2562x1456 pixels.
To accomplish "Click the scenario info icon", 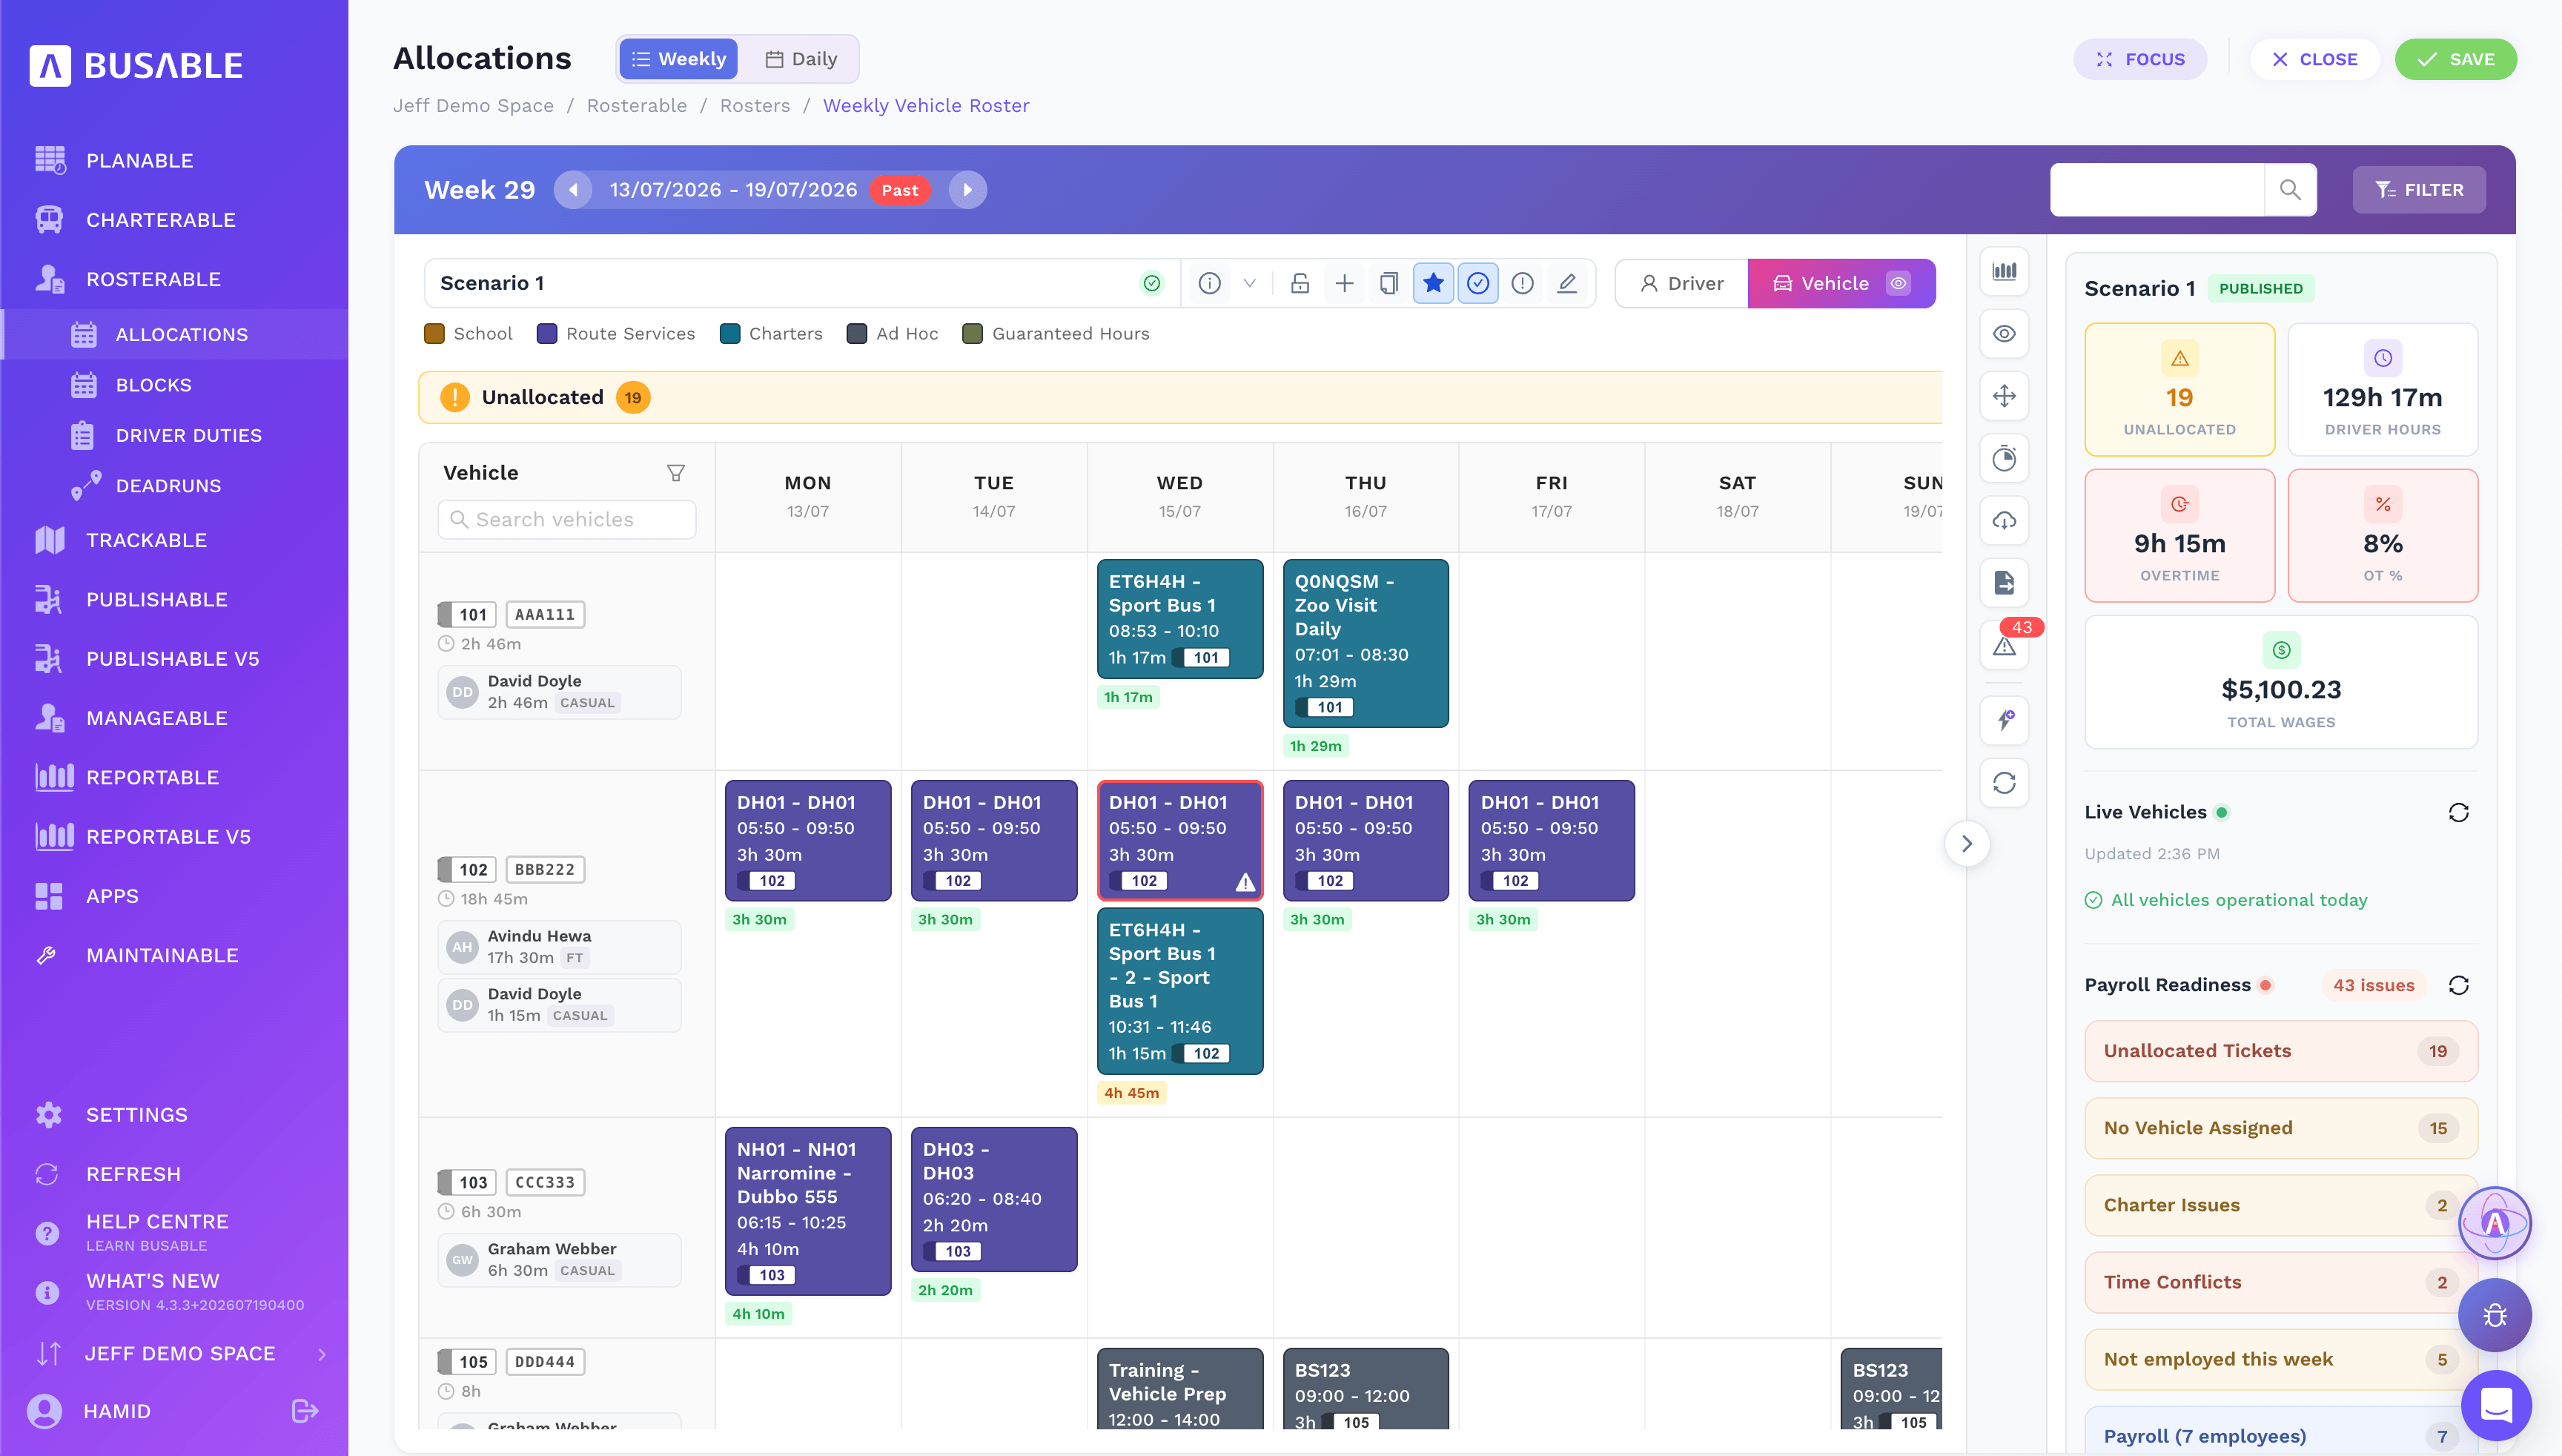I will [1209, 283].
